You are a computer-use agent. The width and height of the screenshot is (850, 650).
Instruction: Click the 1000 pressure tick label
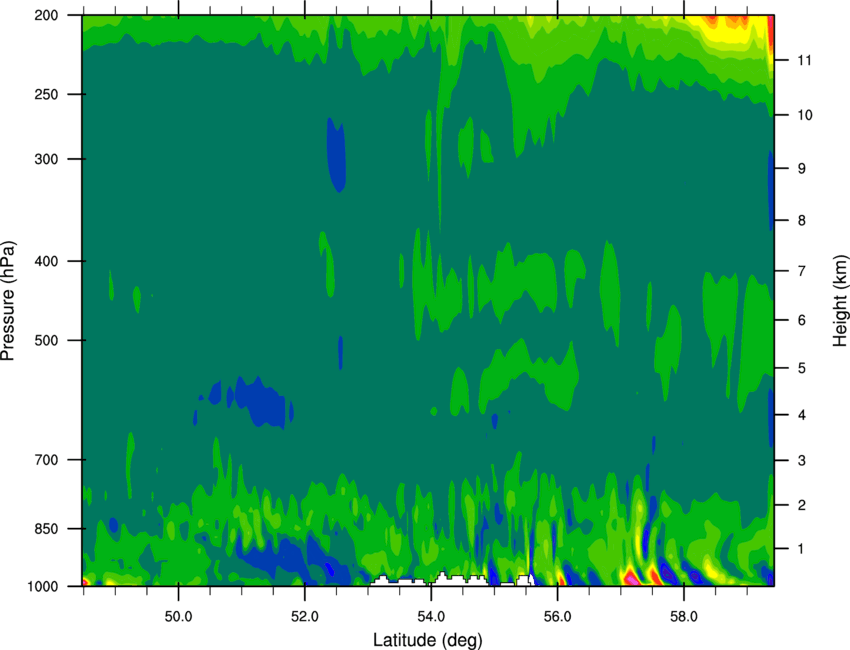tap(43, 587)
